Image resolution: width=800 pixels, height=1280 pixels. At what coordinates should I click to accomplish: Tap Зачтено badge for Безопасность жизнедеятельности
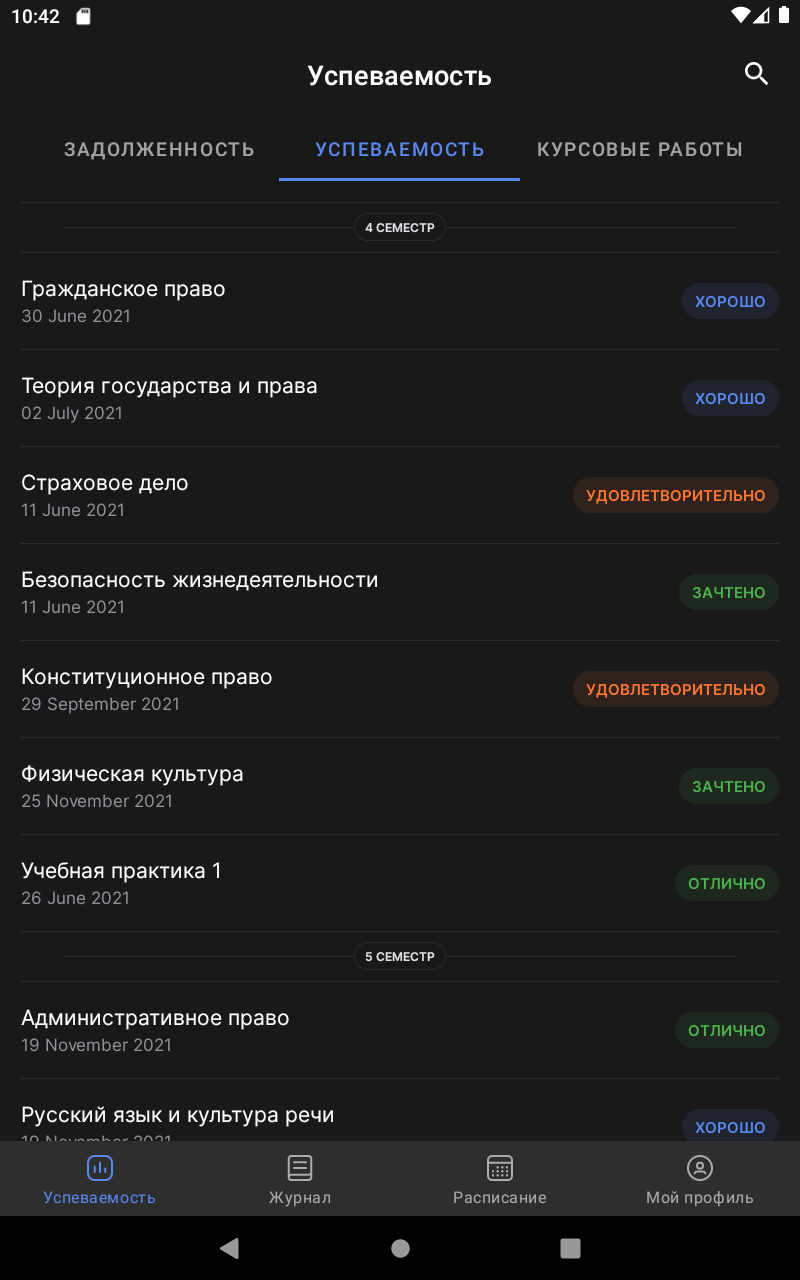(729, 592)
